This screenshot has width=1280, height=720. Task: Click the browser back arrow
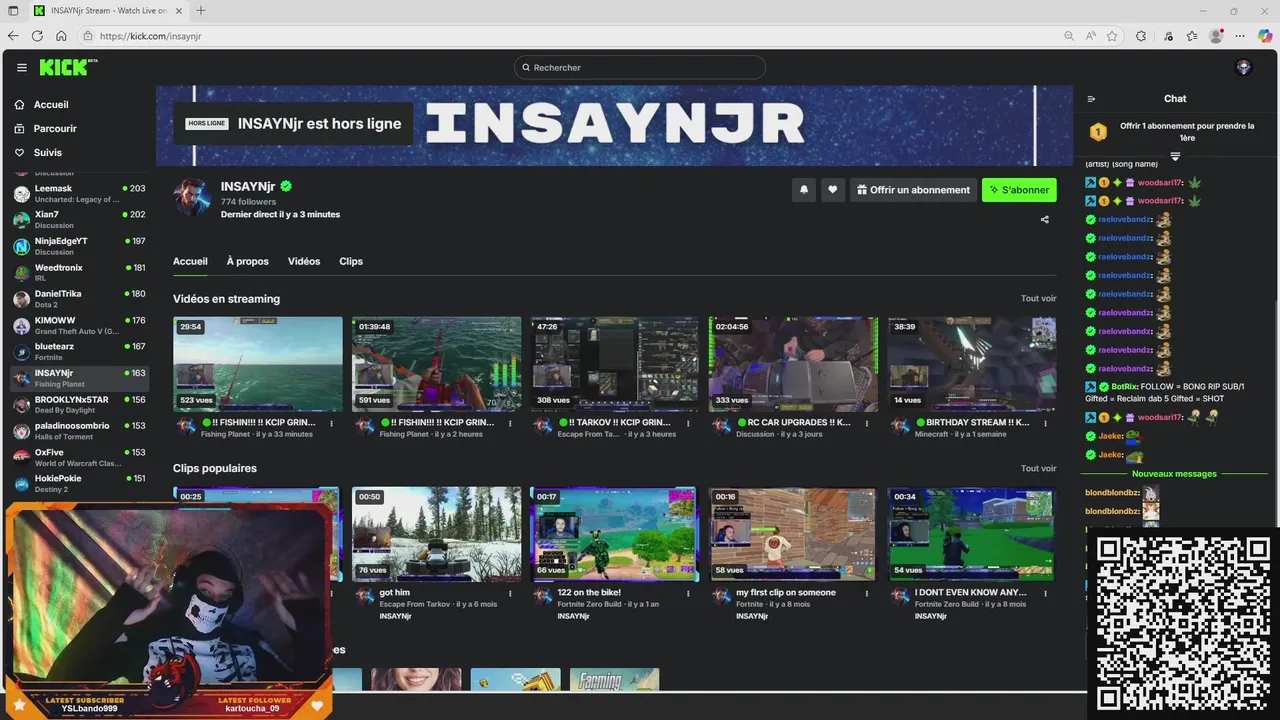coord(13,36)
